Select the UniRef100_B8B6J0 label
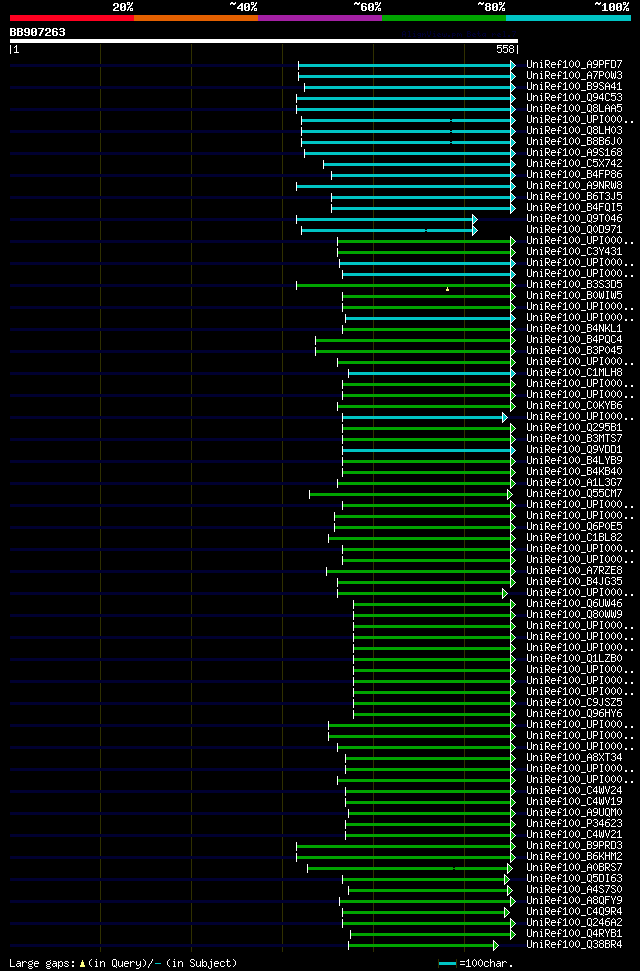The height and width of the screenshot is (971, 640). [x=574, y=142]
